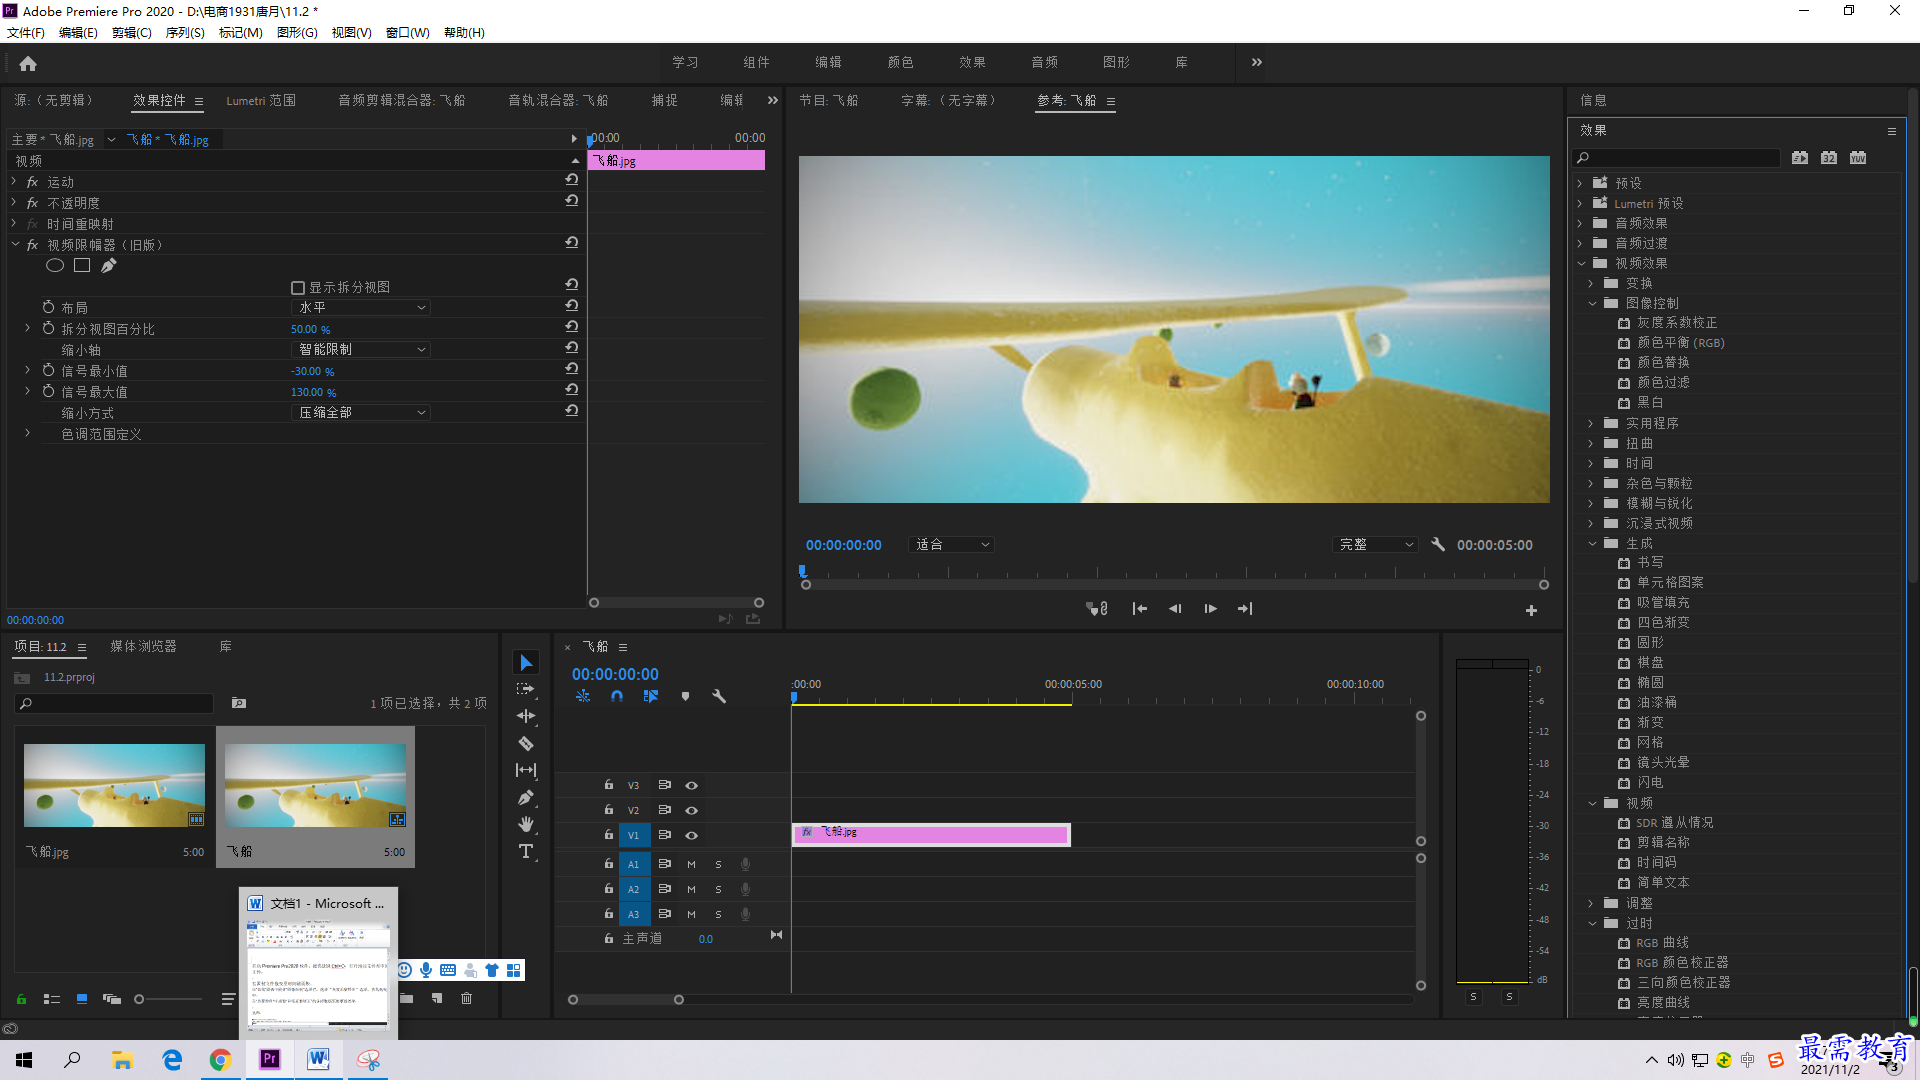Open the 序列(S) menu
1920x1080 pixels.
click(x=185, y=32)
